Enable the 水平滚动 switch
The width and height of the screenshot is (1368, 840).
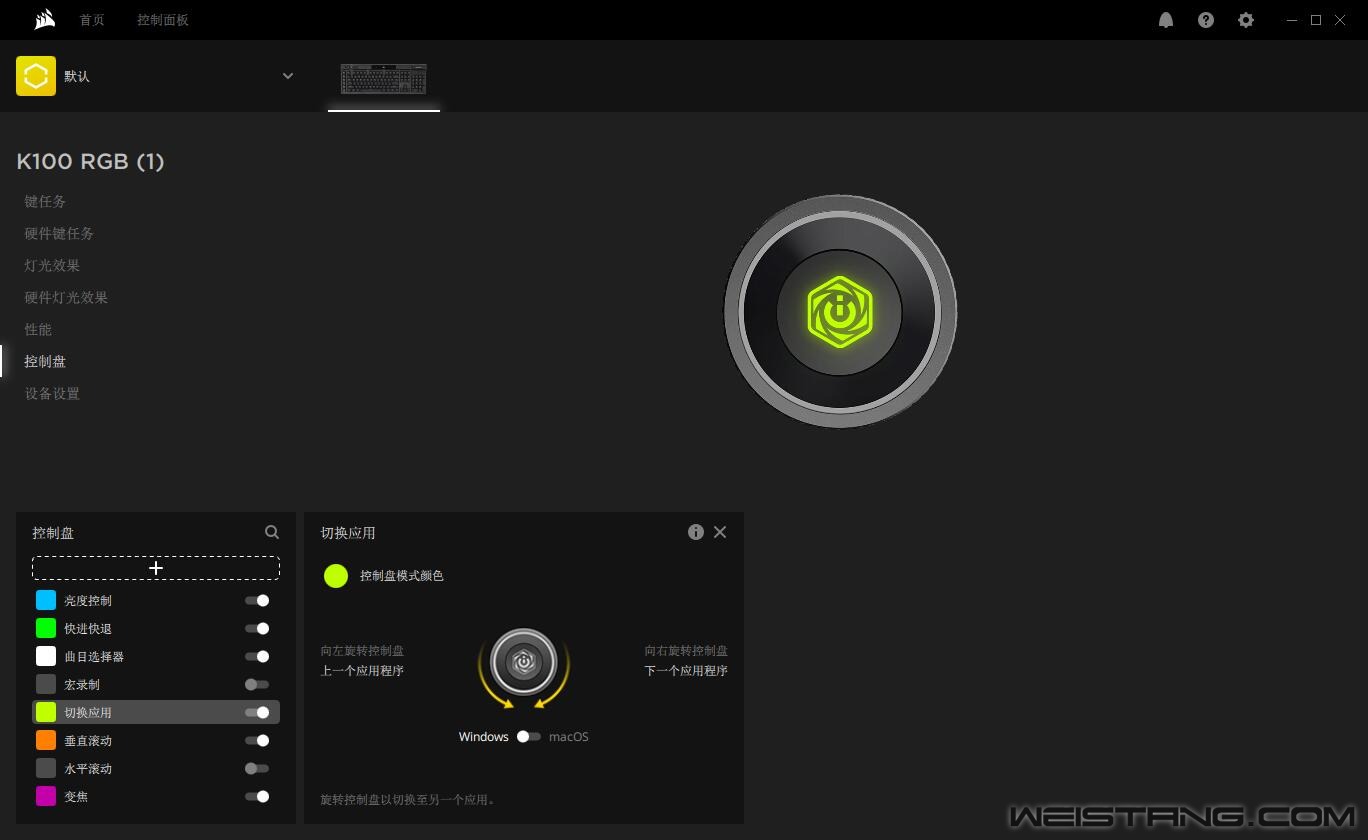click(x=257, y=769)
